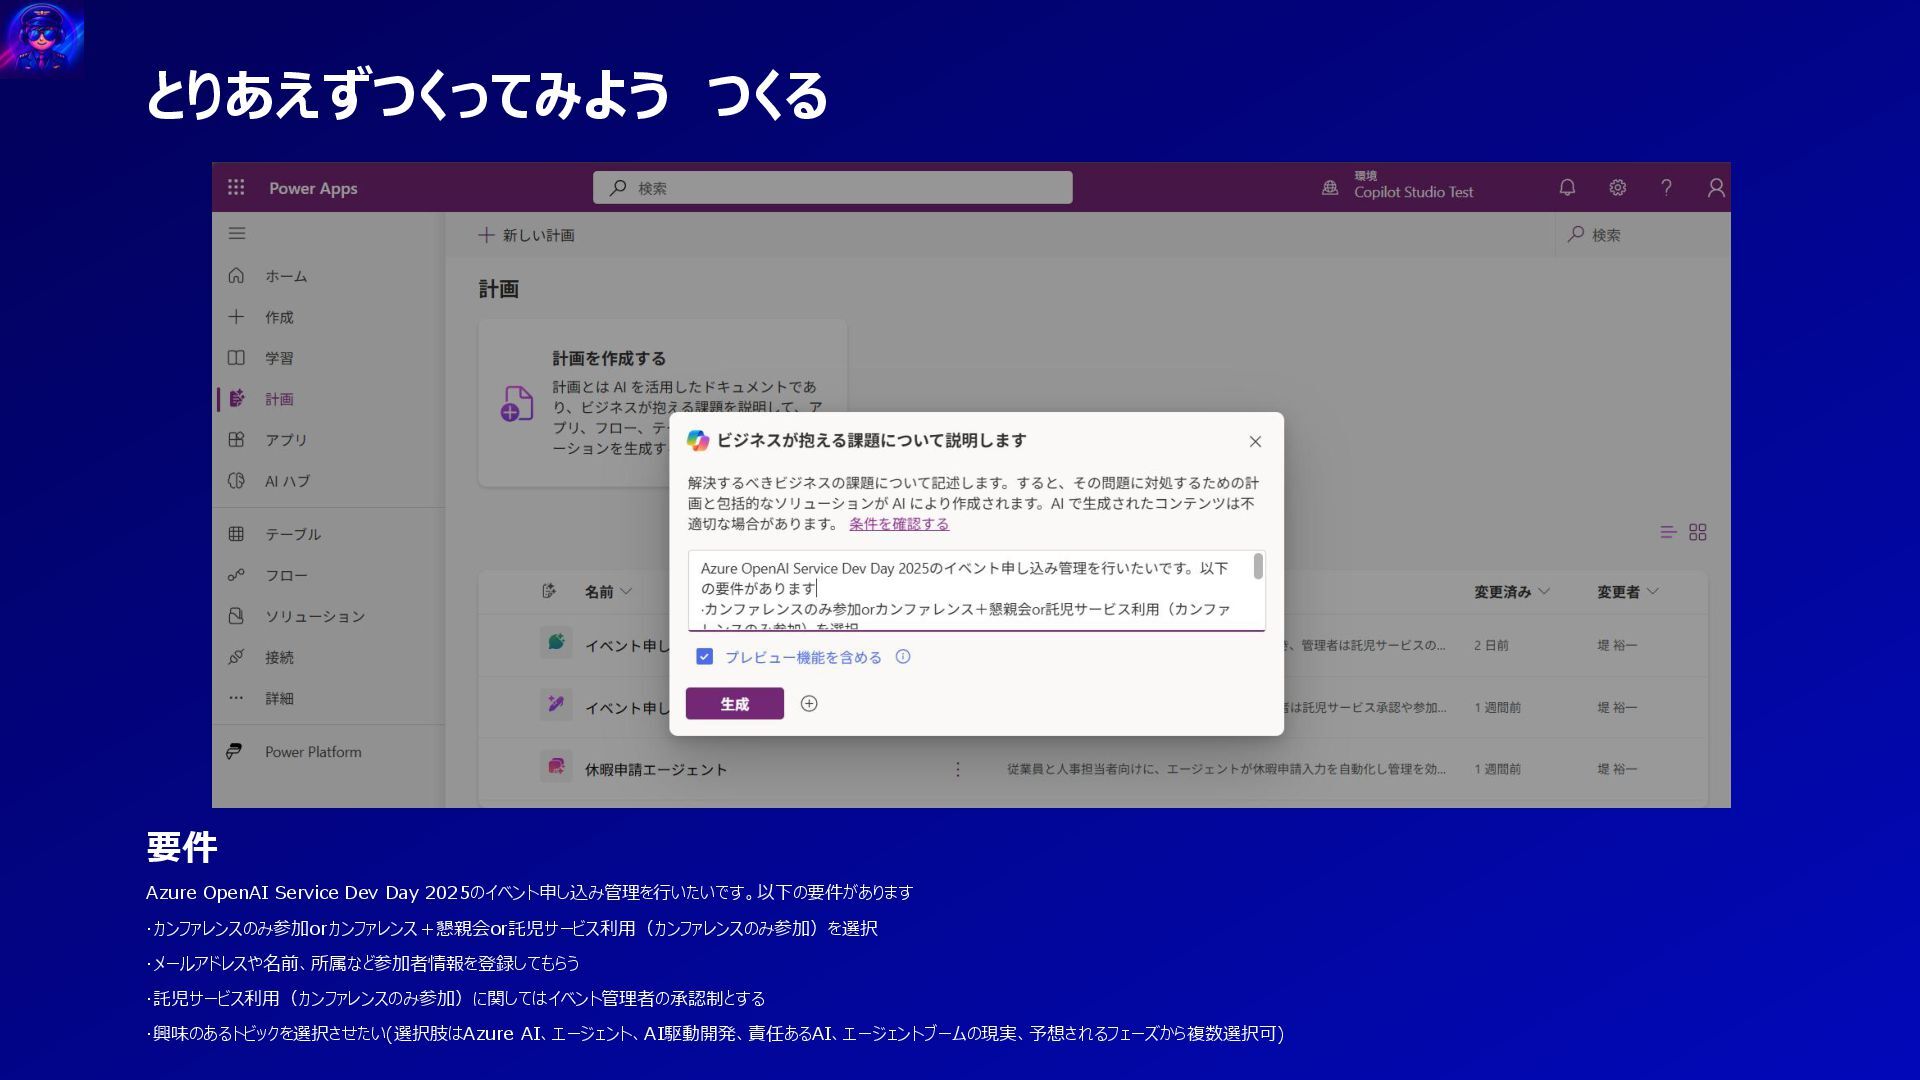The image size is (1920, 1080).
Task: Sort by 変更済み column dropdown
Action: (x=1512, y=592)
